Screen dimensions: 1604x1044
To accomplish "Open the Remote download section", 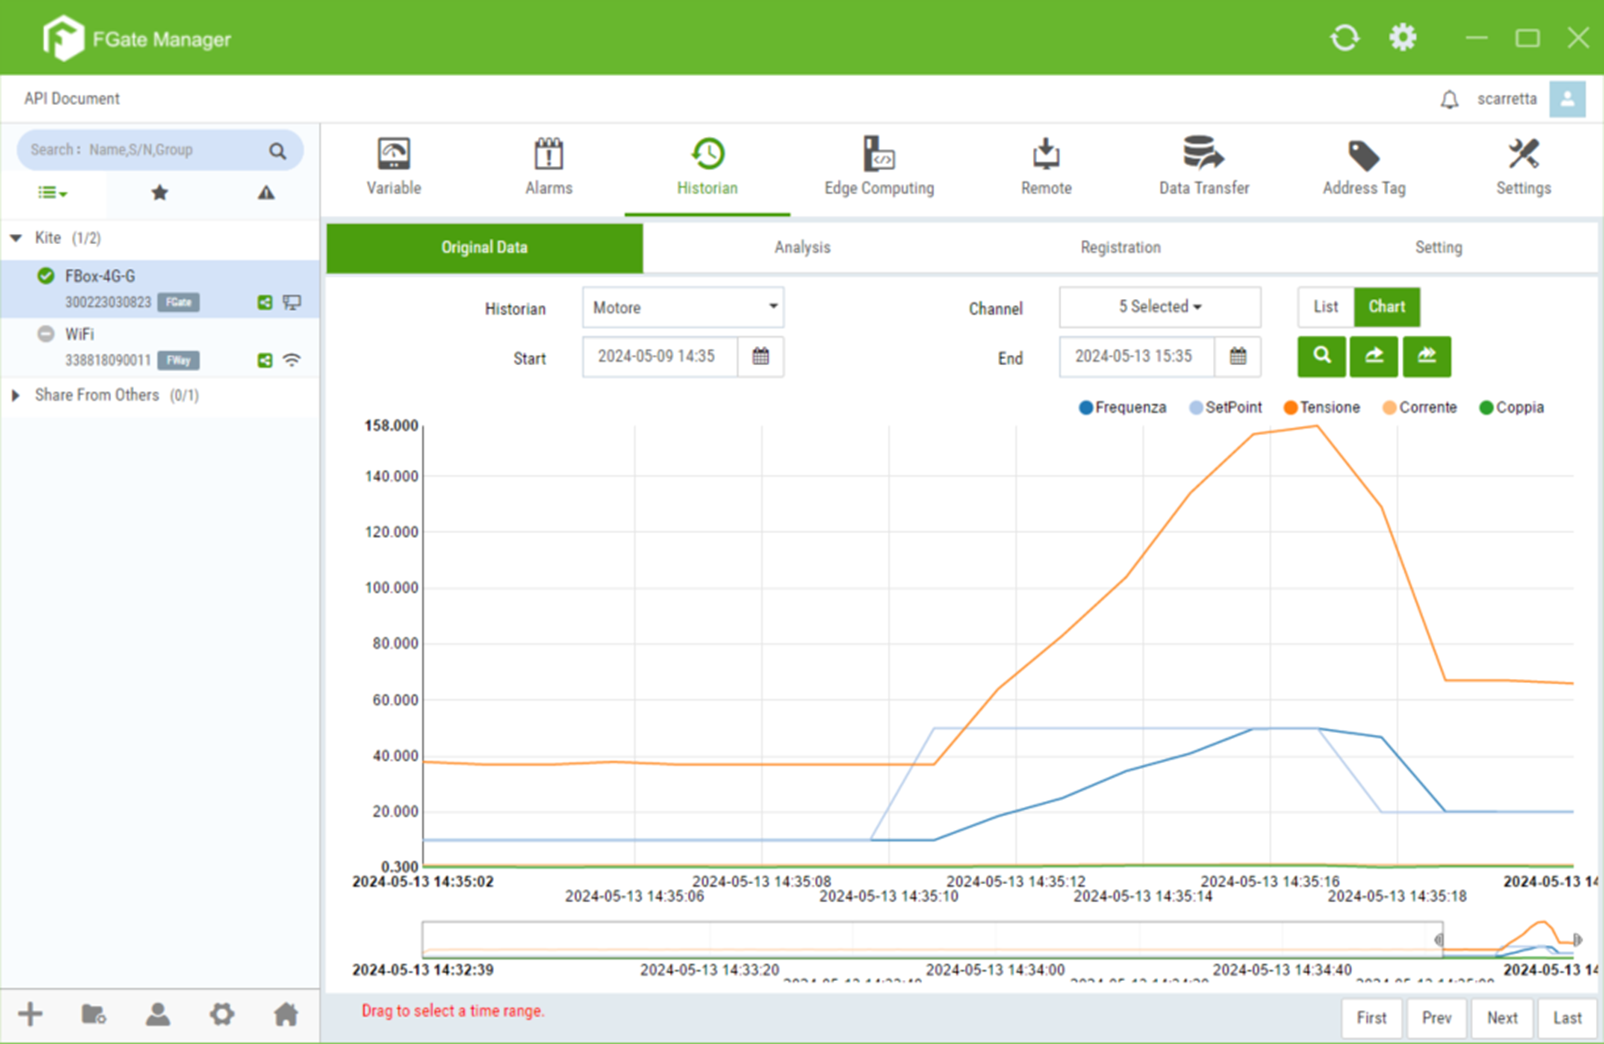I will (x=1046, y=166).
